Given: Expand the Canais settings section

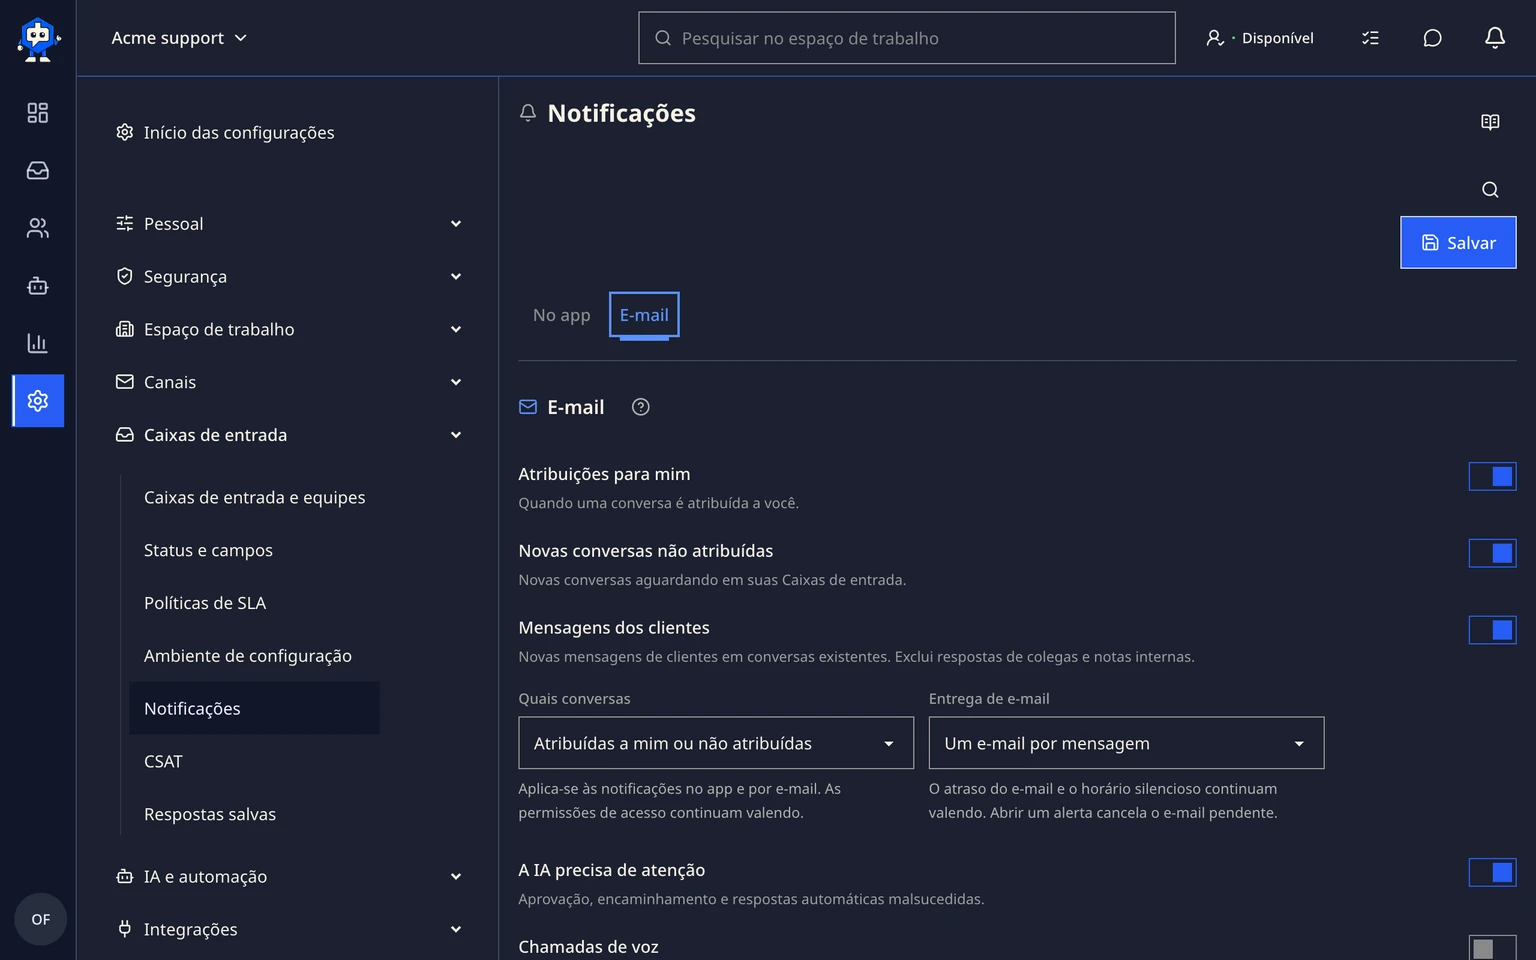Looking at the screenshot, I should click(289, 382).
